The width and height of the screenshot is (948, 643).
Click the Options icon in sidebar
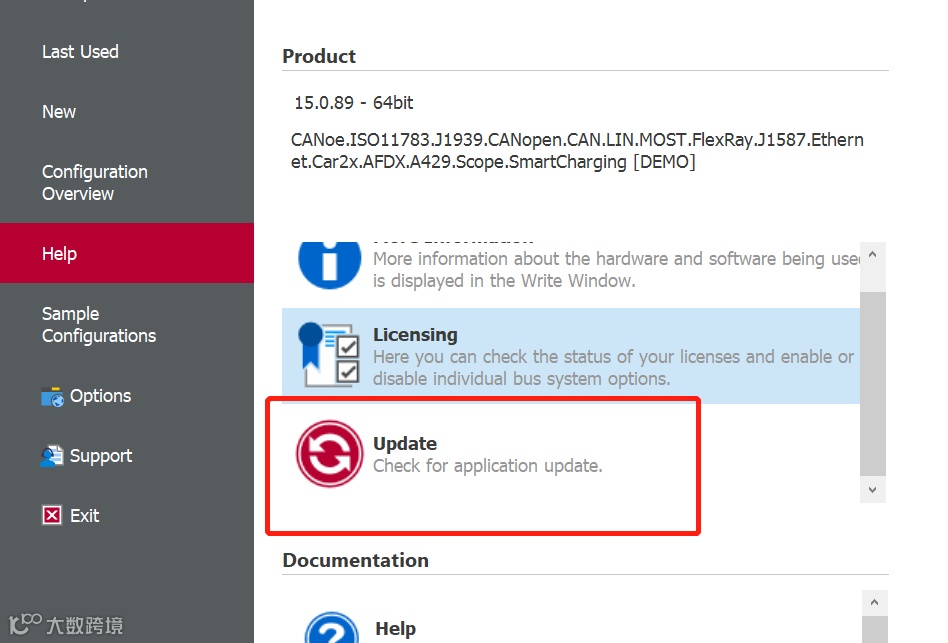coord(52,397)
